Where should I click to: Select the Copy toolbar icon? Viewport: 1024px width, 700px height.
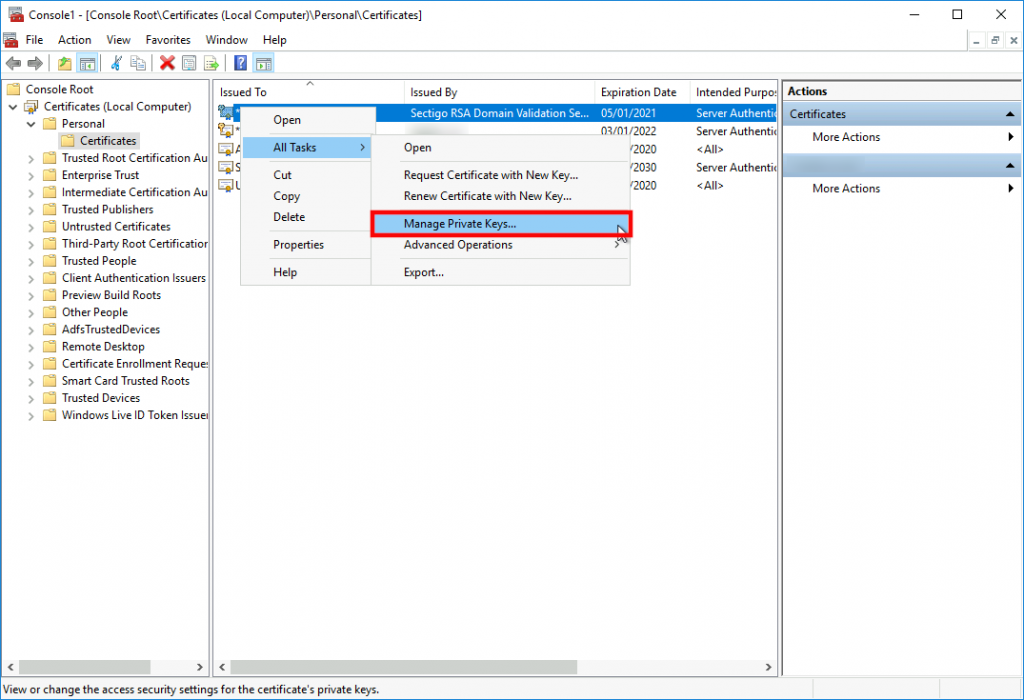[137, 62]
